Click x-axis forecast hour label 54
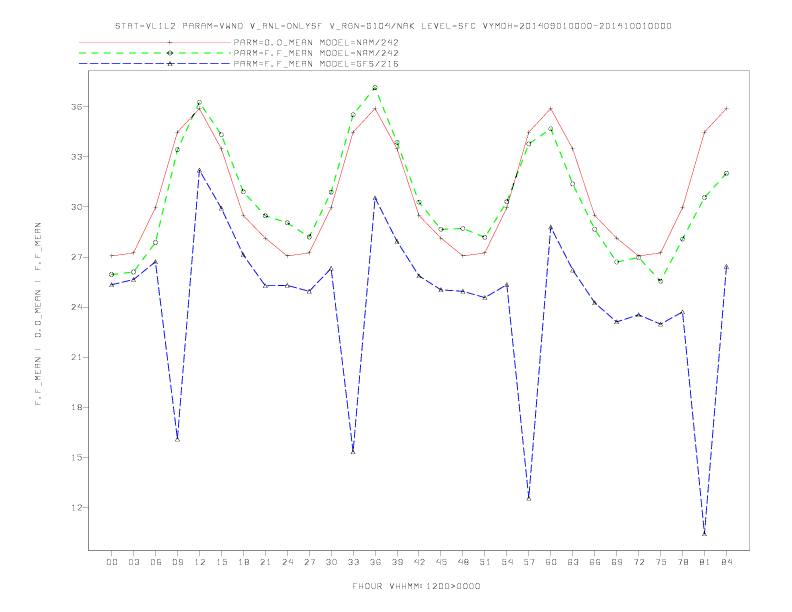 (507, 562)
